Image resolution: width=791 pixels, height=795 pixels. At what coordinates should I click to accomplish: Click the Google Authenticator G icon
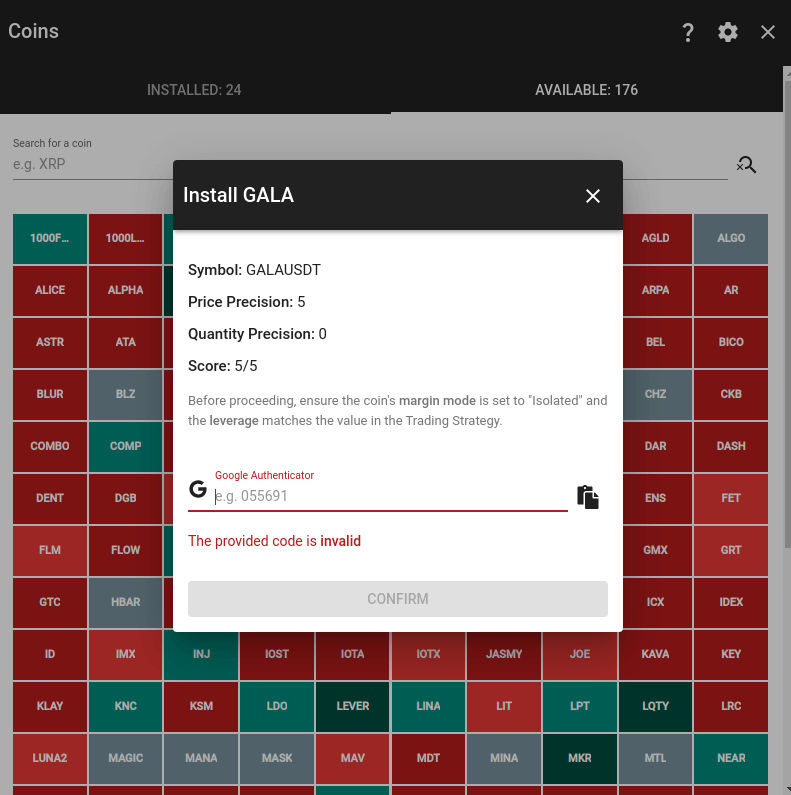(198, 490)
